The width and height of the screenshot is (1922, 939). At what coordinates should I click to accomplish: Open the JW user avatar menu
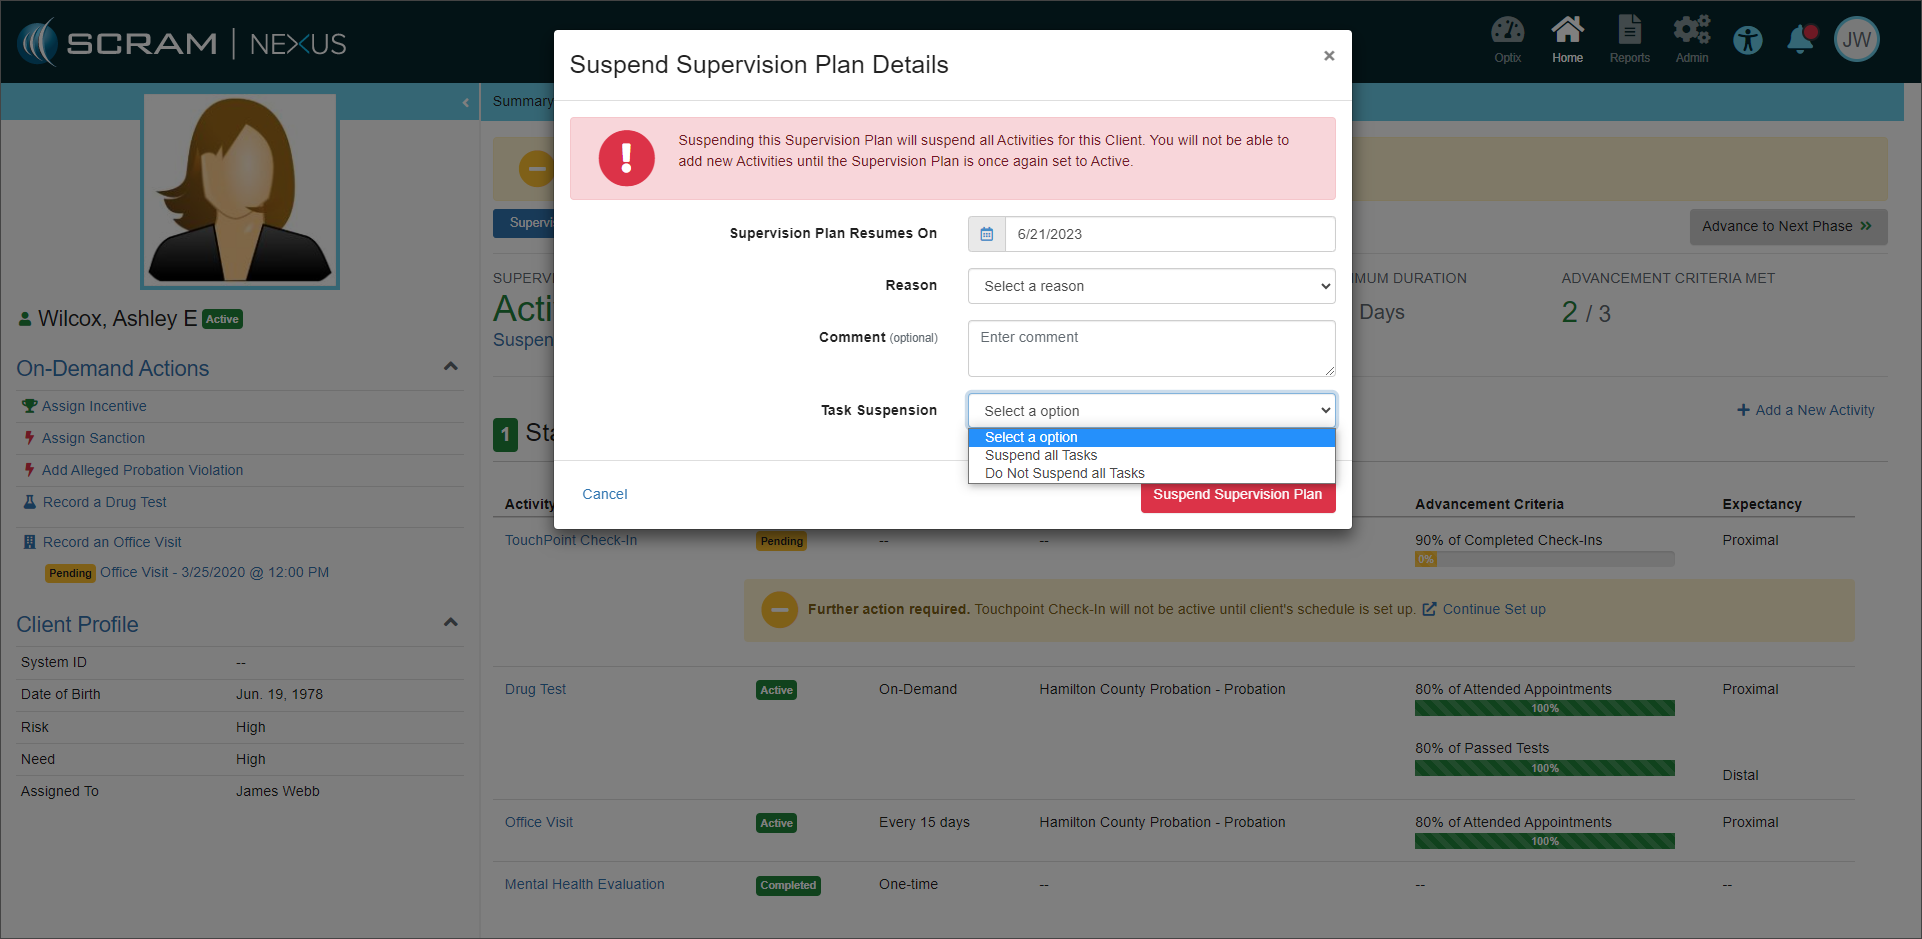pos(1857,40)
